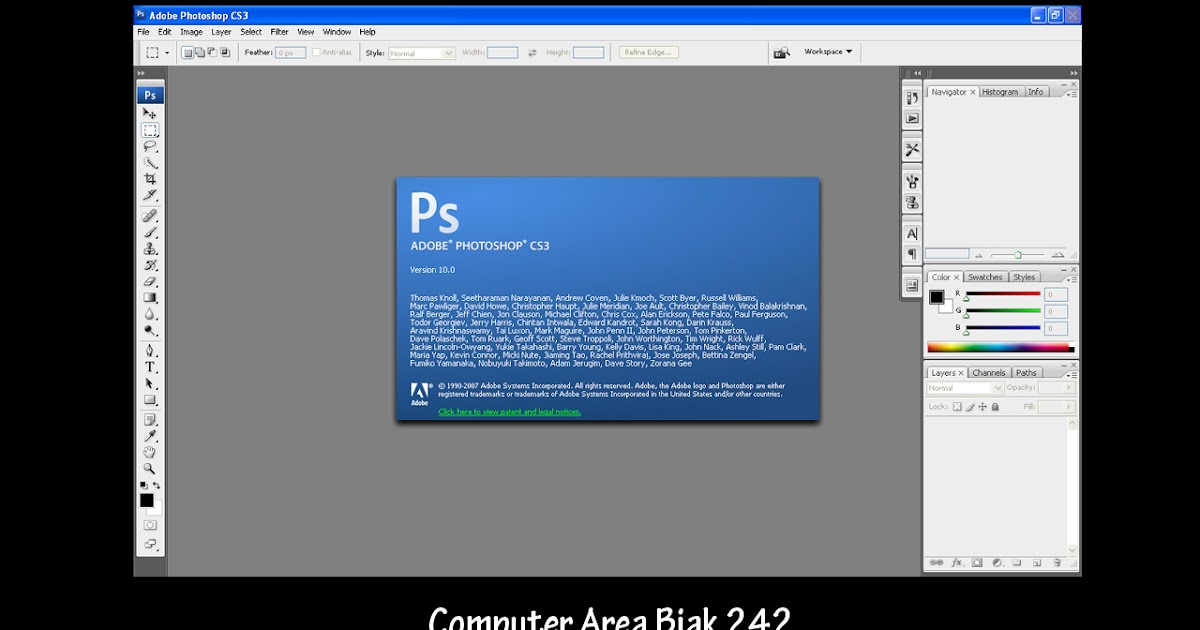Toggle lock transparent pixels in Layers
The width and height of the screenshot is (1200, 630).
pyautogui.click(x=956, y=407)
